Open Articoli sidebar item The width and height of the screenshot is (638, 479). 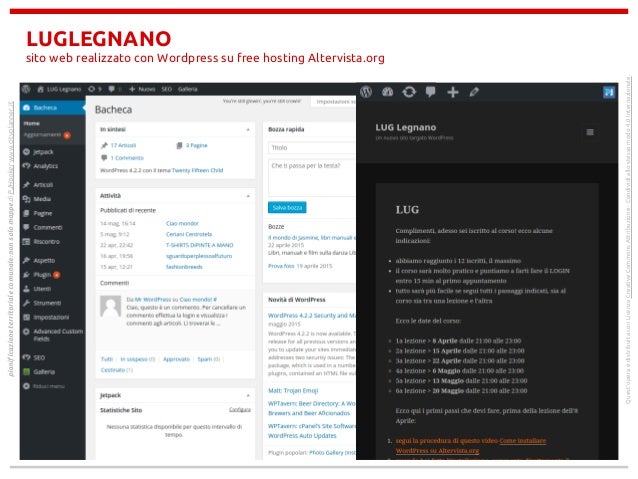[43, 185]
